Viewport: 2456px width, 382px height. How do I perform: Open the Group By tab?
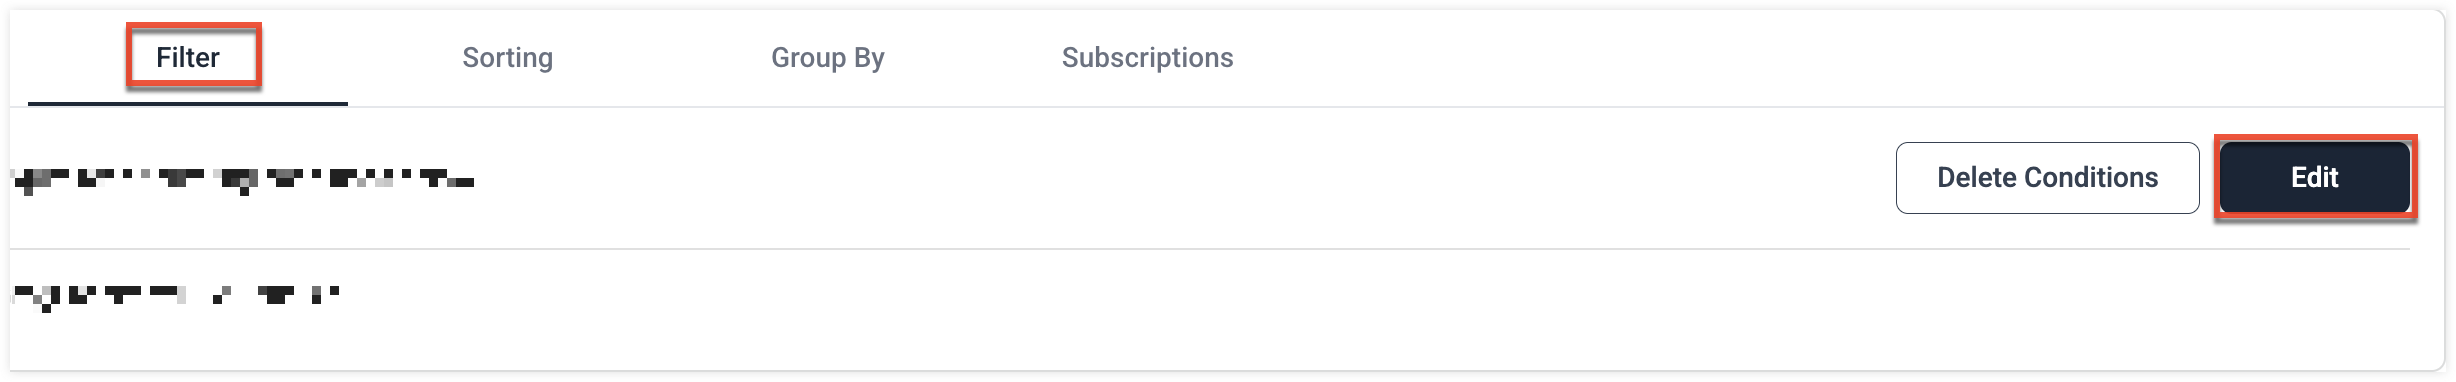[x=827, y=58]
